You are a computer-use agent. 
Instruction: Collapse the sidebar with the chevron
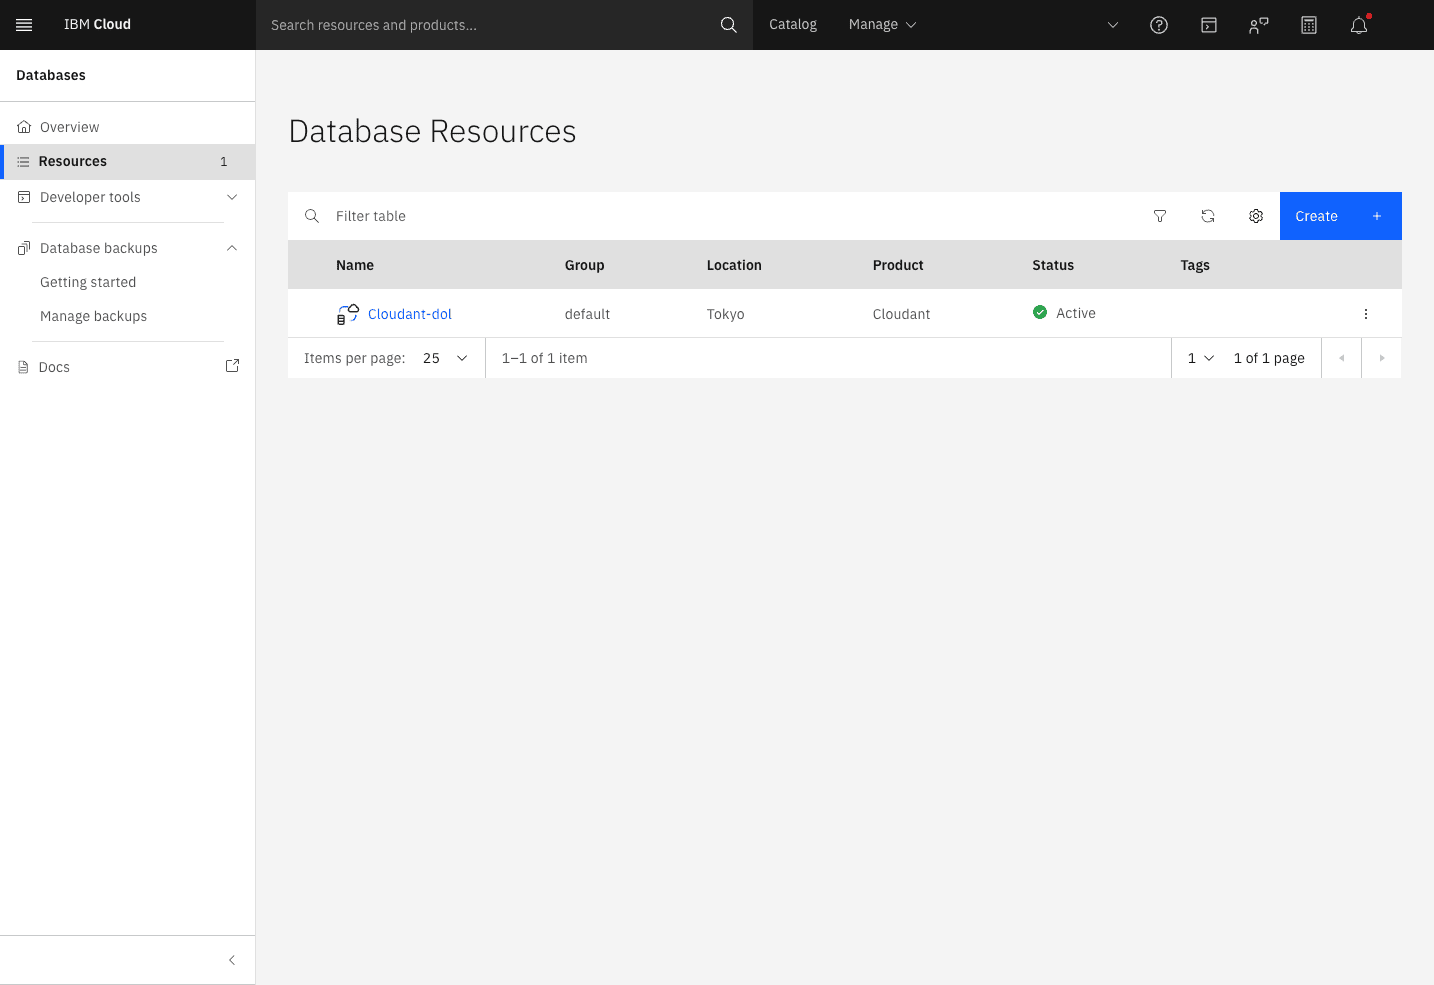232,960
